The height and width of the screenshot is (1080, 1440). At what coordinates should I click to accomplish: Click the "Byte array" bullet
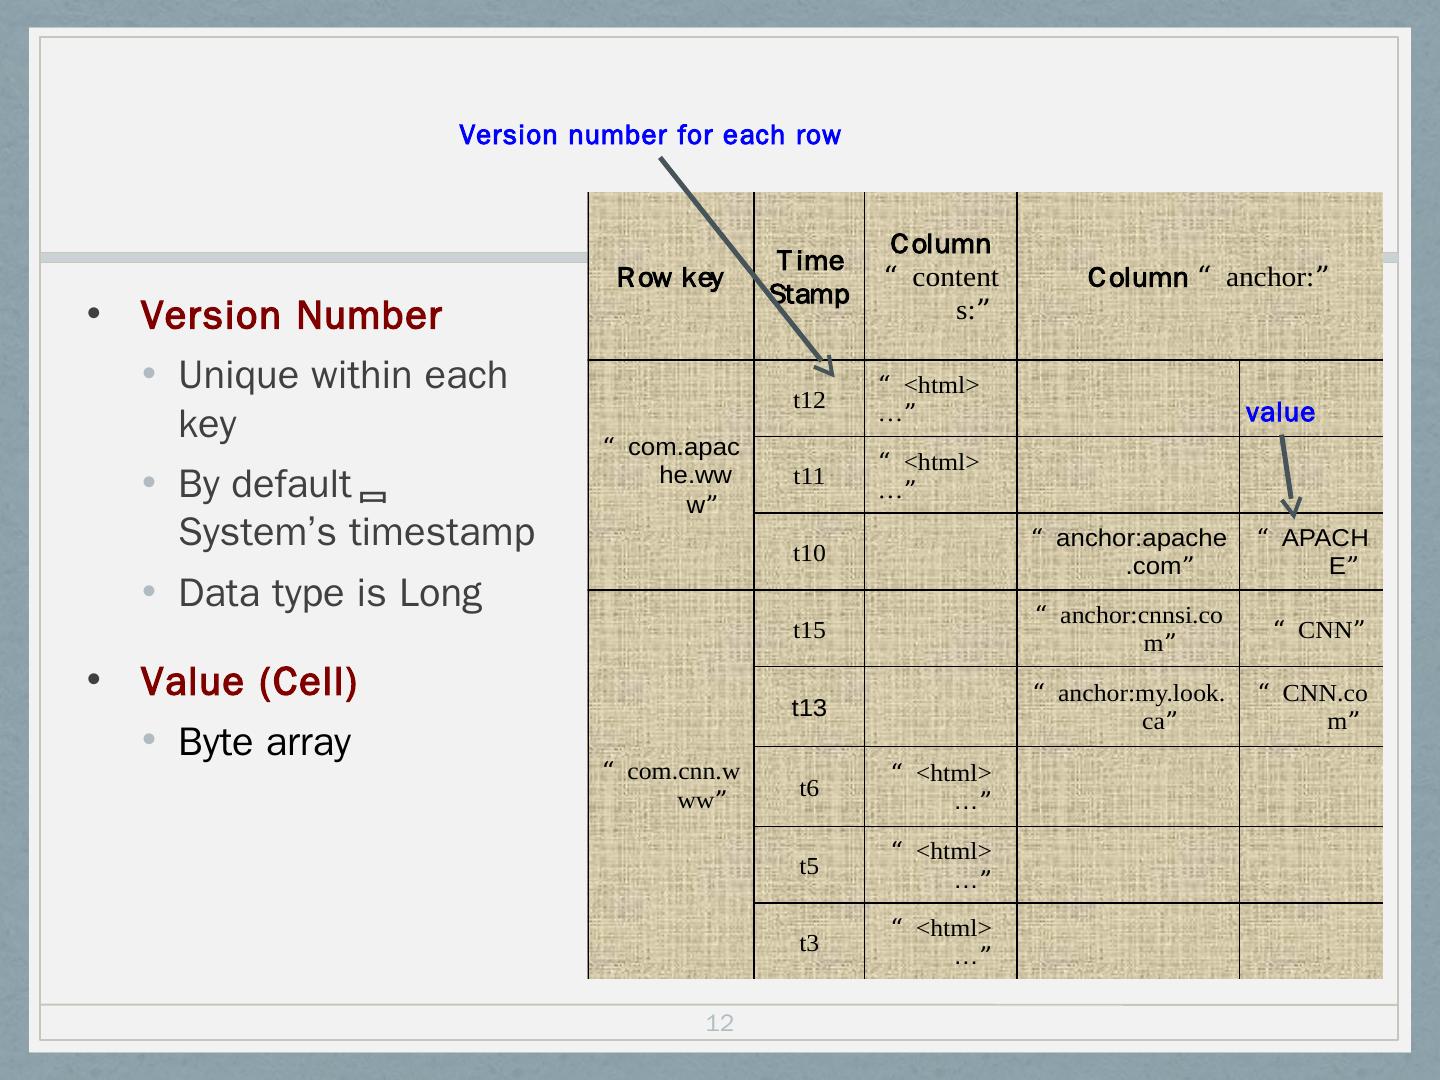pyautogui.click(x=265, y=742)
